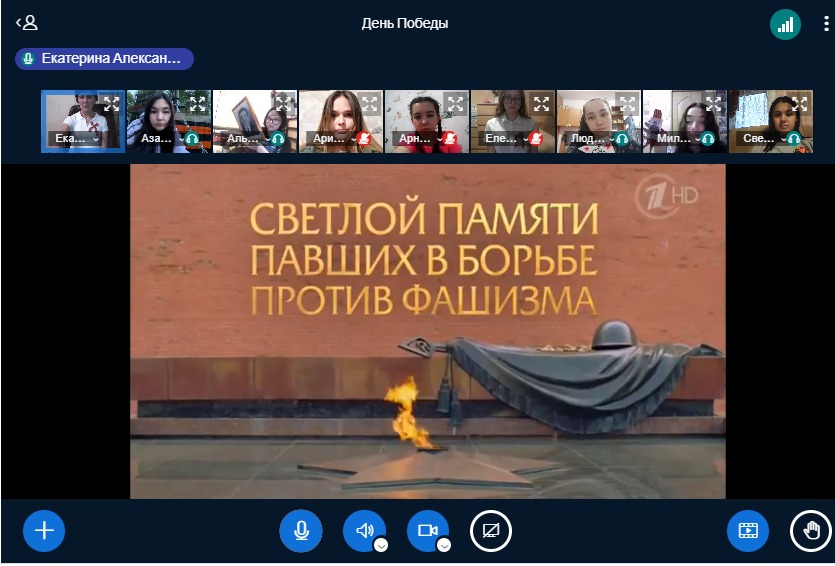This screenshot has width=835, height=566.
Task: Click the speaker audio button
Action: pos(364,531)
